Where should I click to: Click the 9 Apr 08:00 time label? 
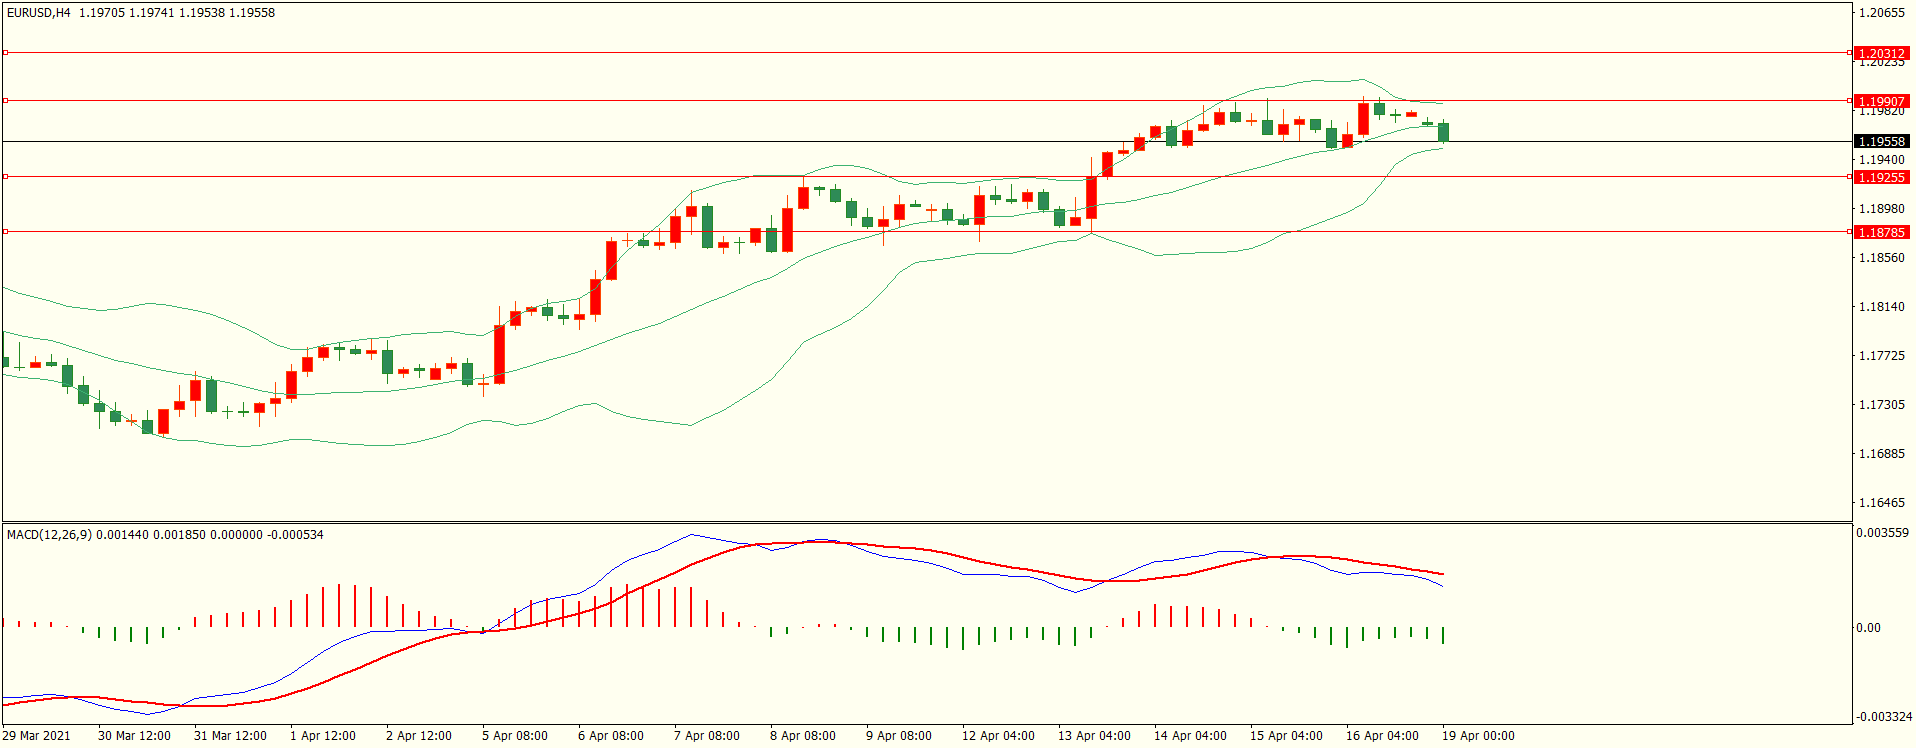(899, 736)
